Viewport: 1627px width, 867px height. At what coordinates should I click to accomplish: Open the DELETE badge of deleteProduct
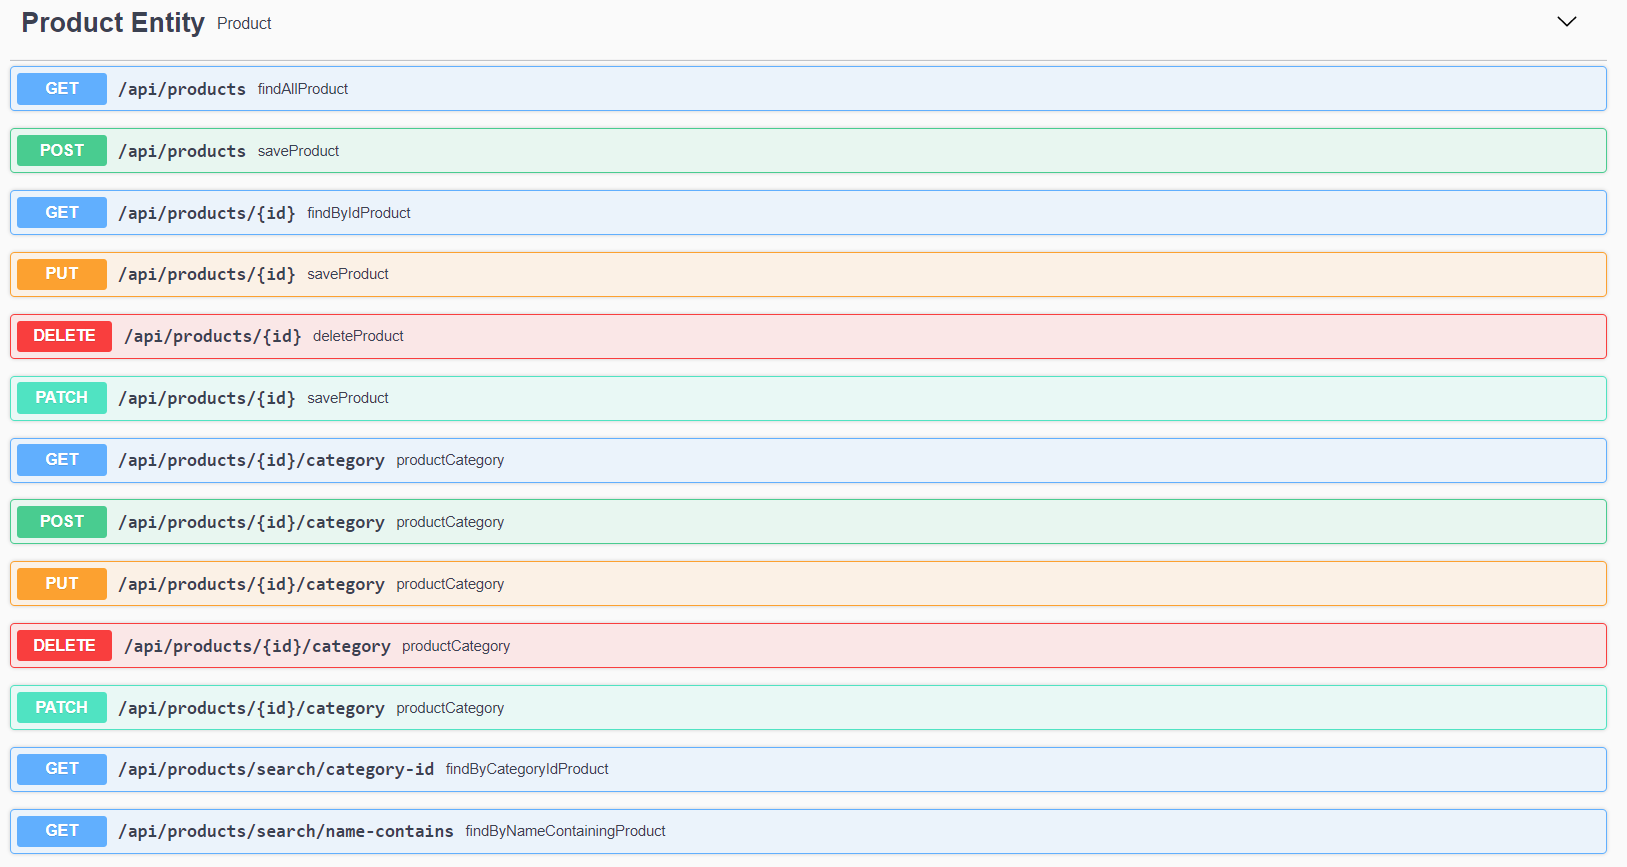(64, 336)
